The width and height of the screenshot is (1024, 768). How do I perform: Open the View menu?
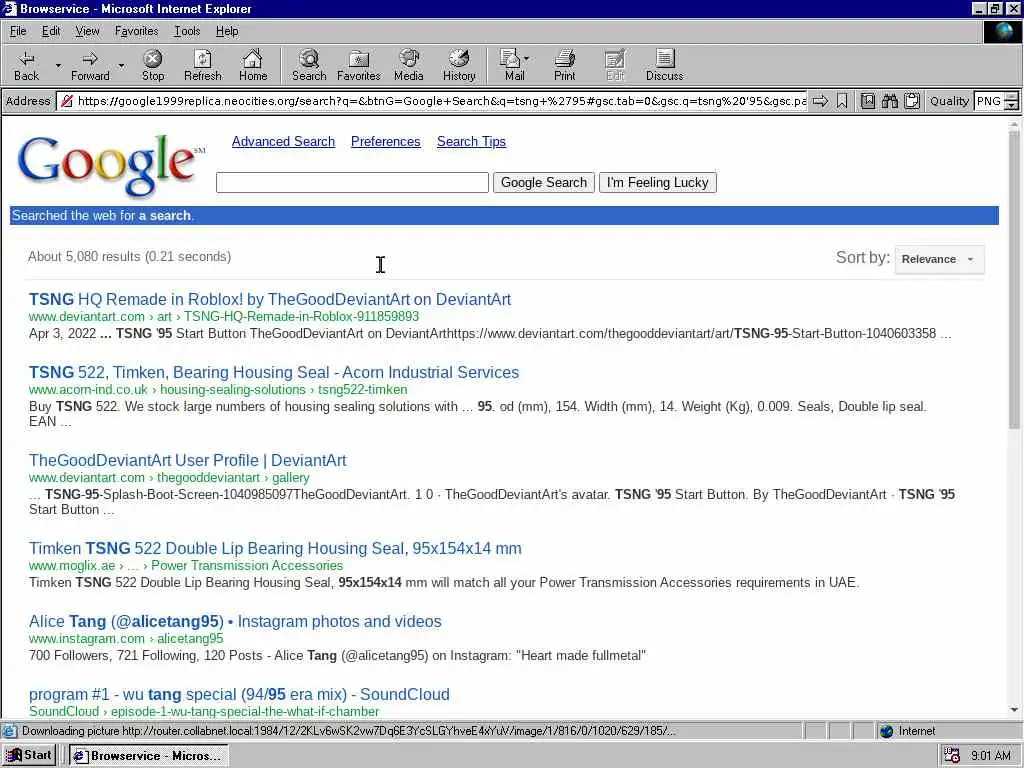pyautogui.click(x=88, y=31)
